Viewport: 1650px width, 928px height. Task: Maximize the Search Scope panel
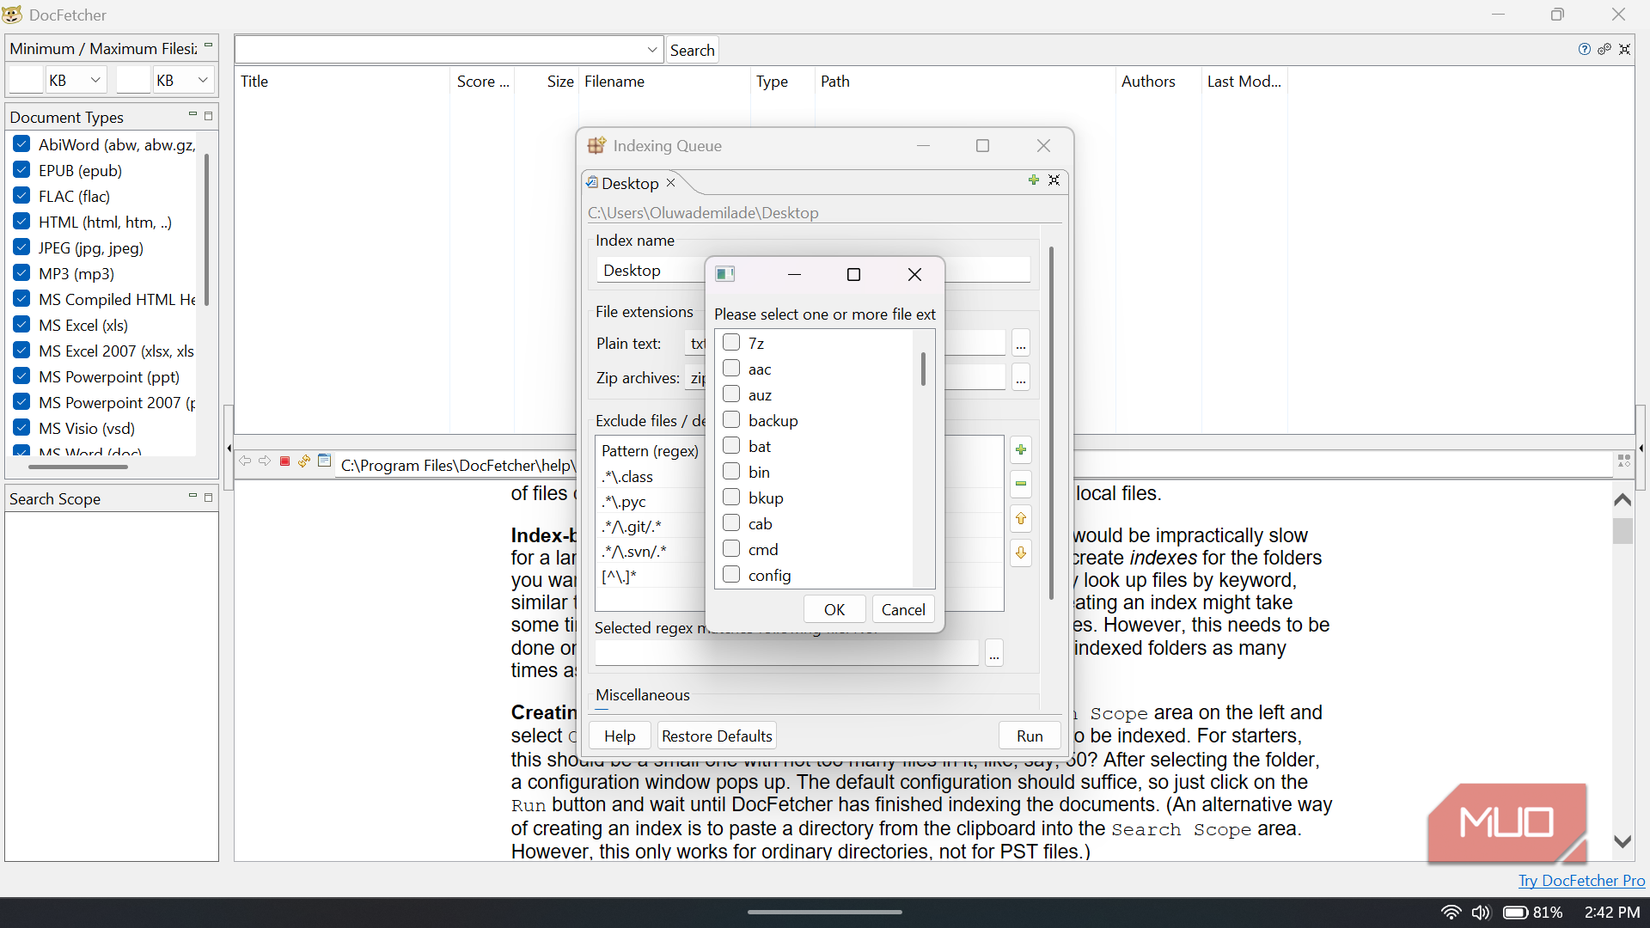click(x=208, y=497)
